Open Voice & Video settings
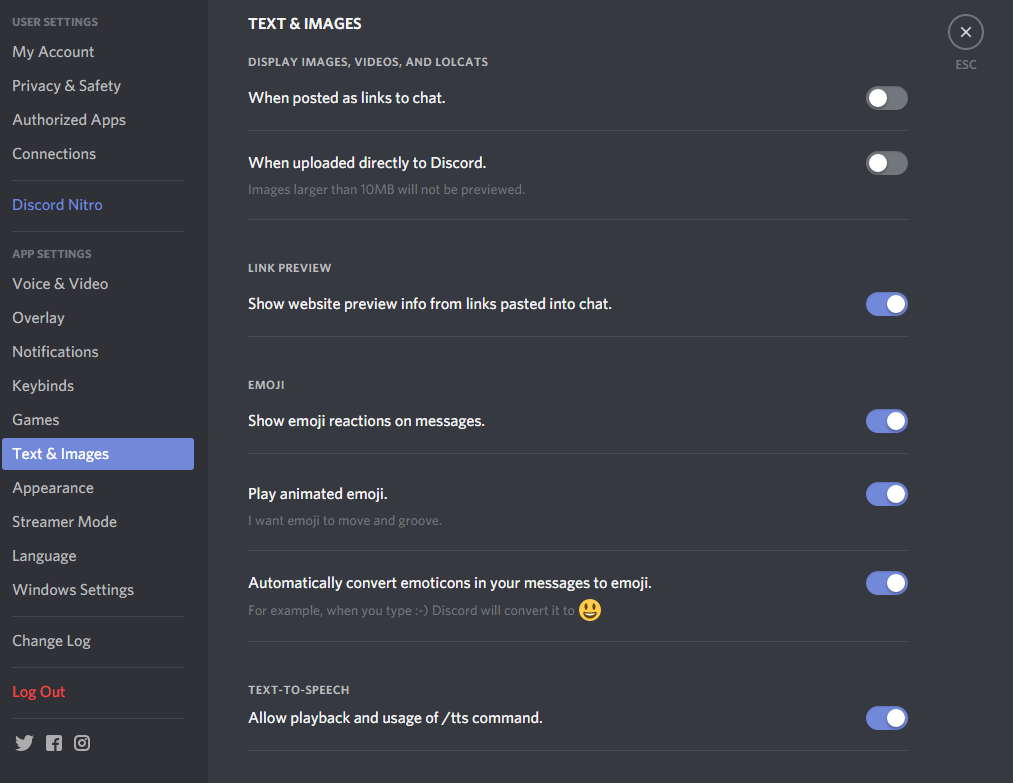The width and height of the screenshot is (1013, 783). 60,284
